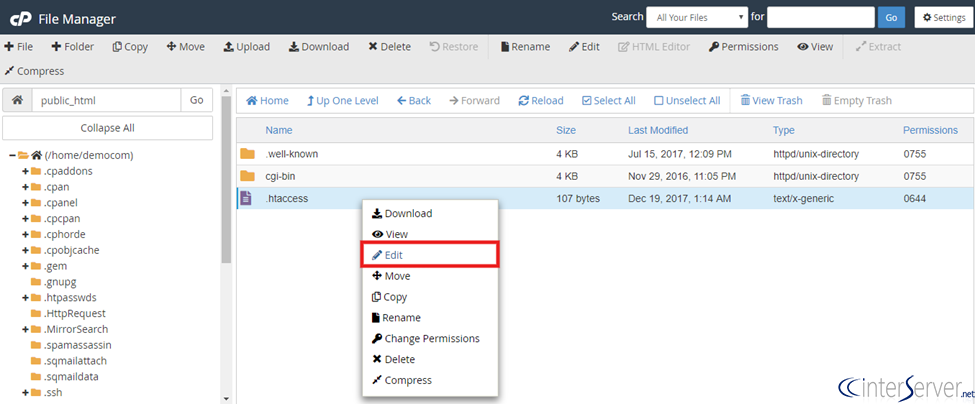Click Unselect All files
The height and width of the screenshot is (404, 975).
click(687, 101)
